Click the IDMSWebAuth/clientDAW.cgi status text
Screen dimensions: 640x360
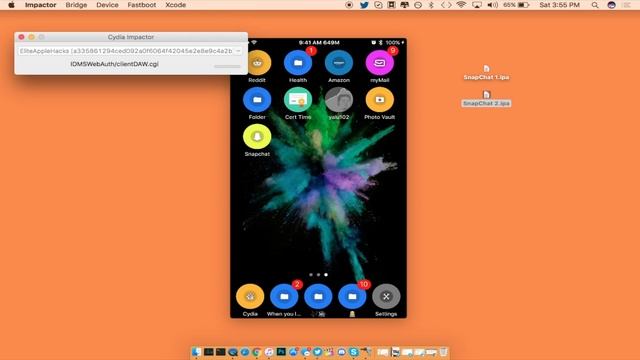pyautogui.click(x=114, y=64)
